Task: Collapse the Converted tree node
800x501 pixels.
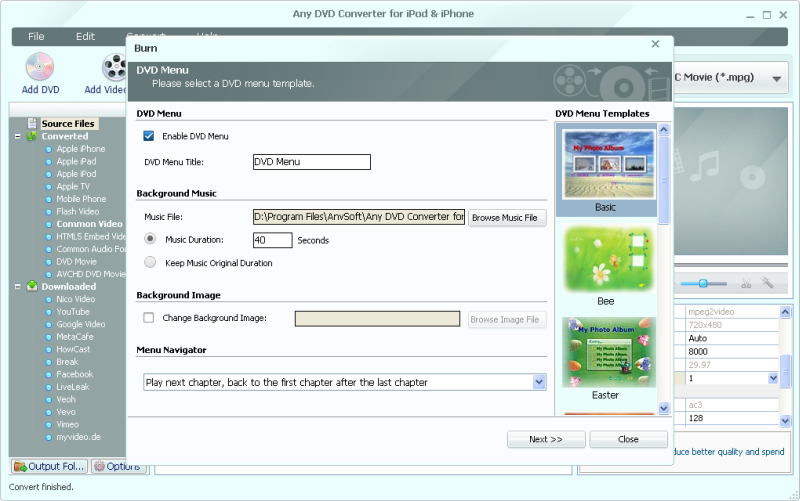Action: [17, 136]
